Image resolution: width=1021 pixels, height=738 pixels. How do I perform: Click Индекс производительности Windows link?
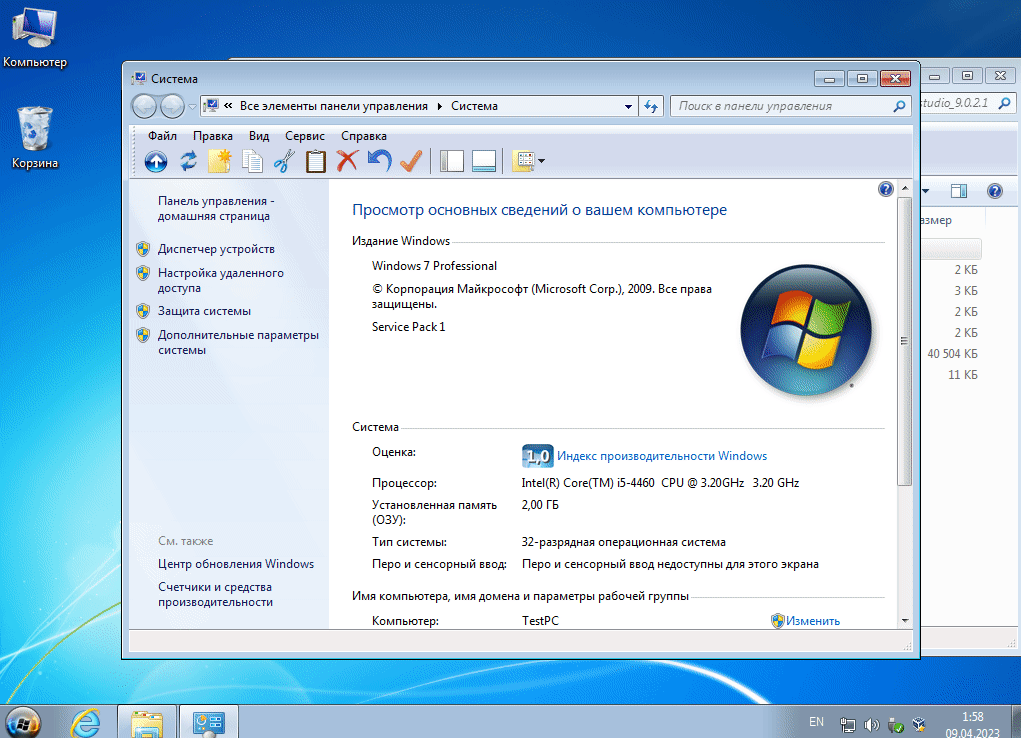point(662,456)
